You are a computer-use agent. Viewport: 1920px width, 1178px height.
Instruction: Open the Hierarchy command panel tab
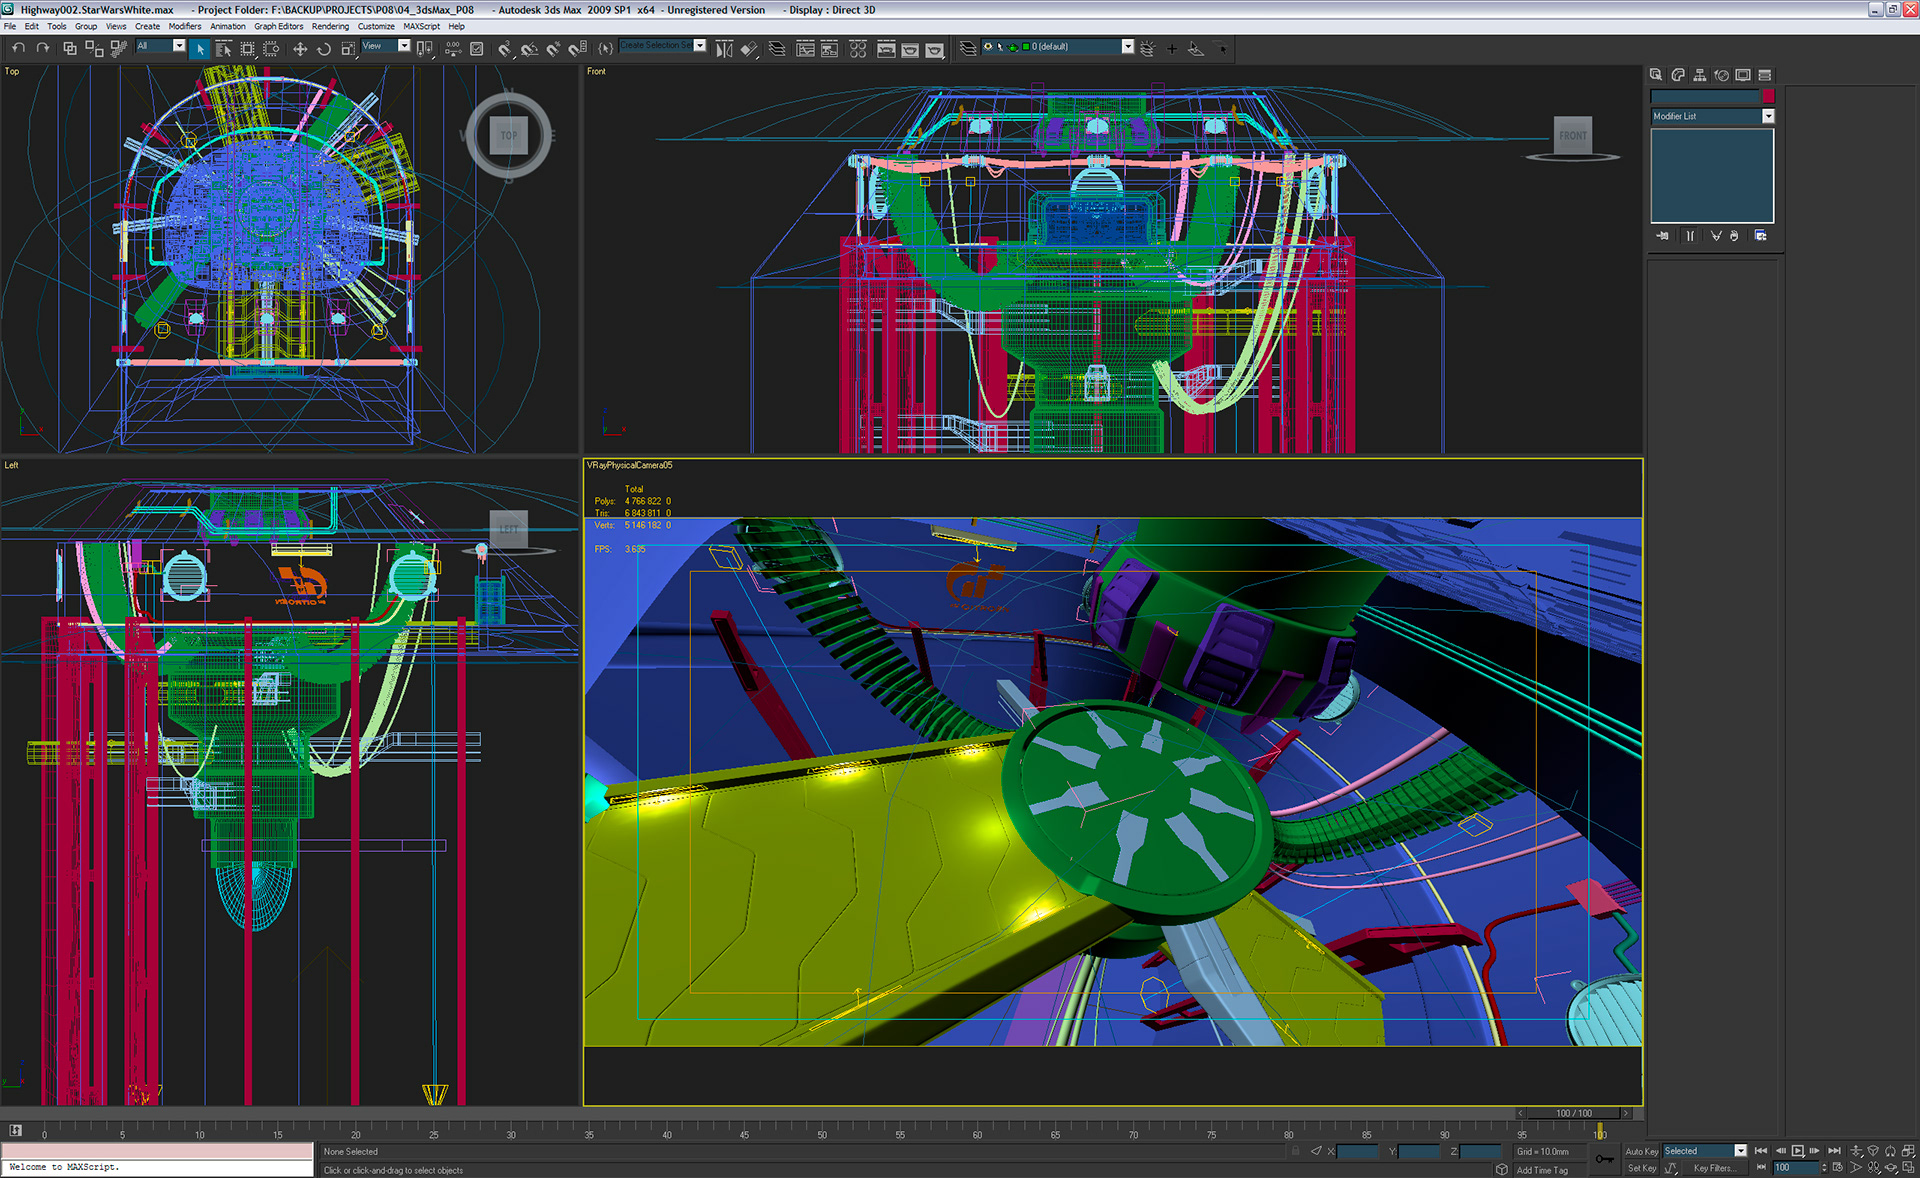pos(1700,75)
